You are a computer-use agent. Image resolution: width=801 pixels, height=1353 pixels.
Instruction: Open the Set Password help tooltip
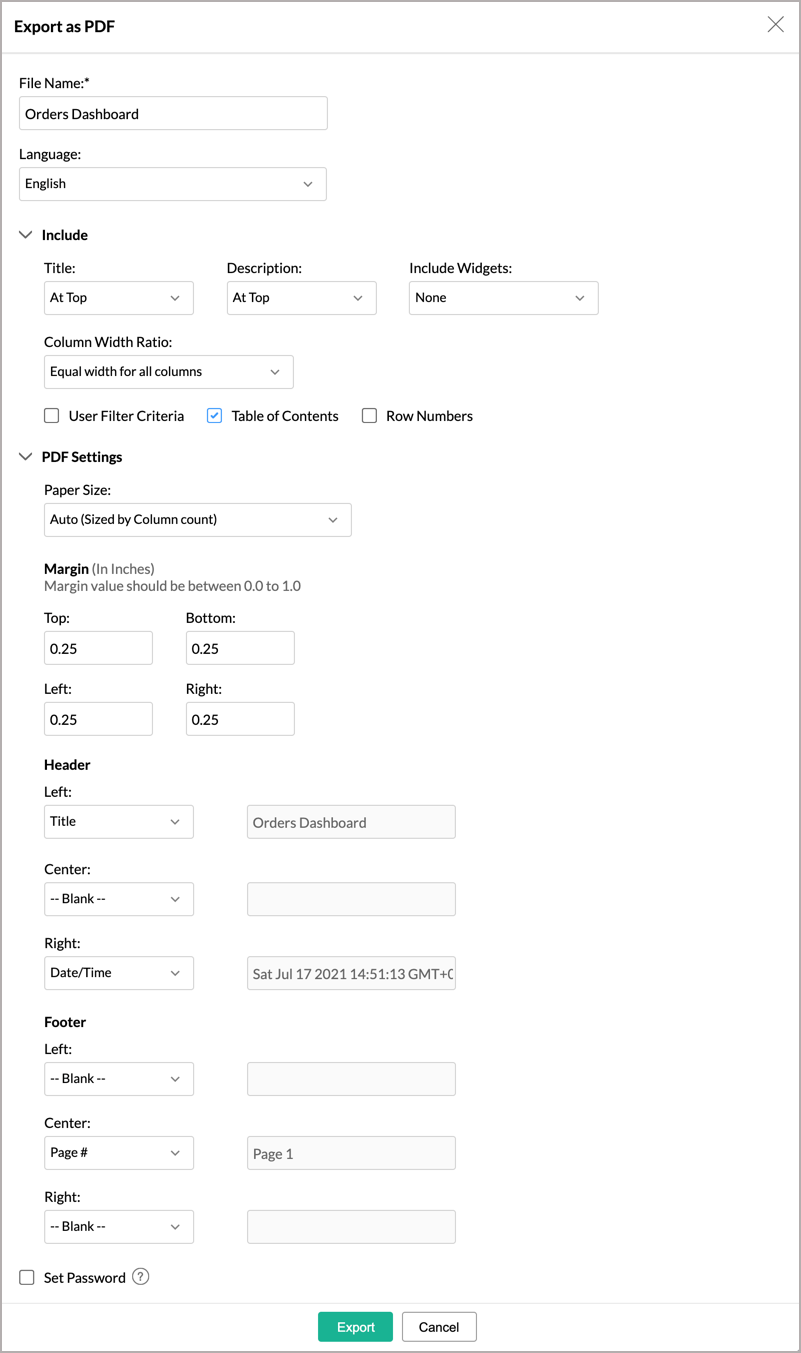click(140, 1277)
